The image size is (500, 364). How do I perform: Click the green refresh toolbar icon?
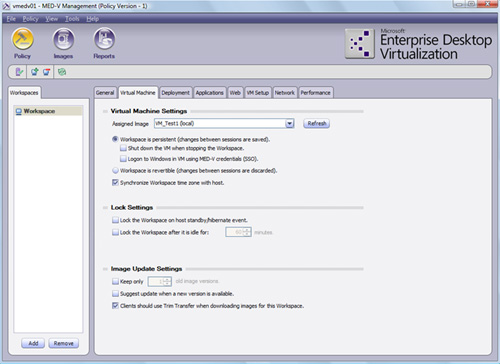coord(62,72)
